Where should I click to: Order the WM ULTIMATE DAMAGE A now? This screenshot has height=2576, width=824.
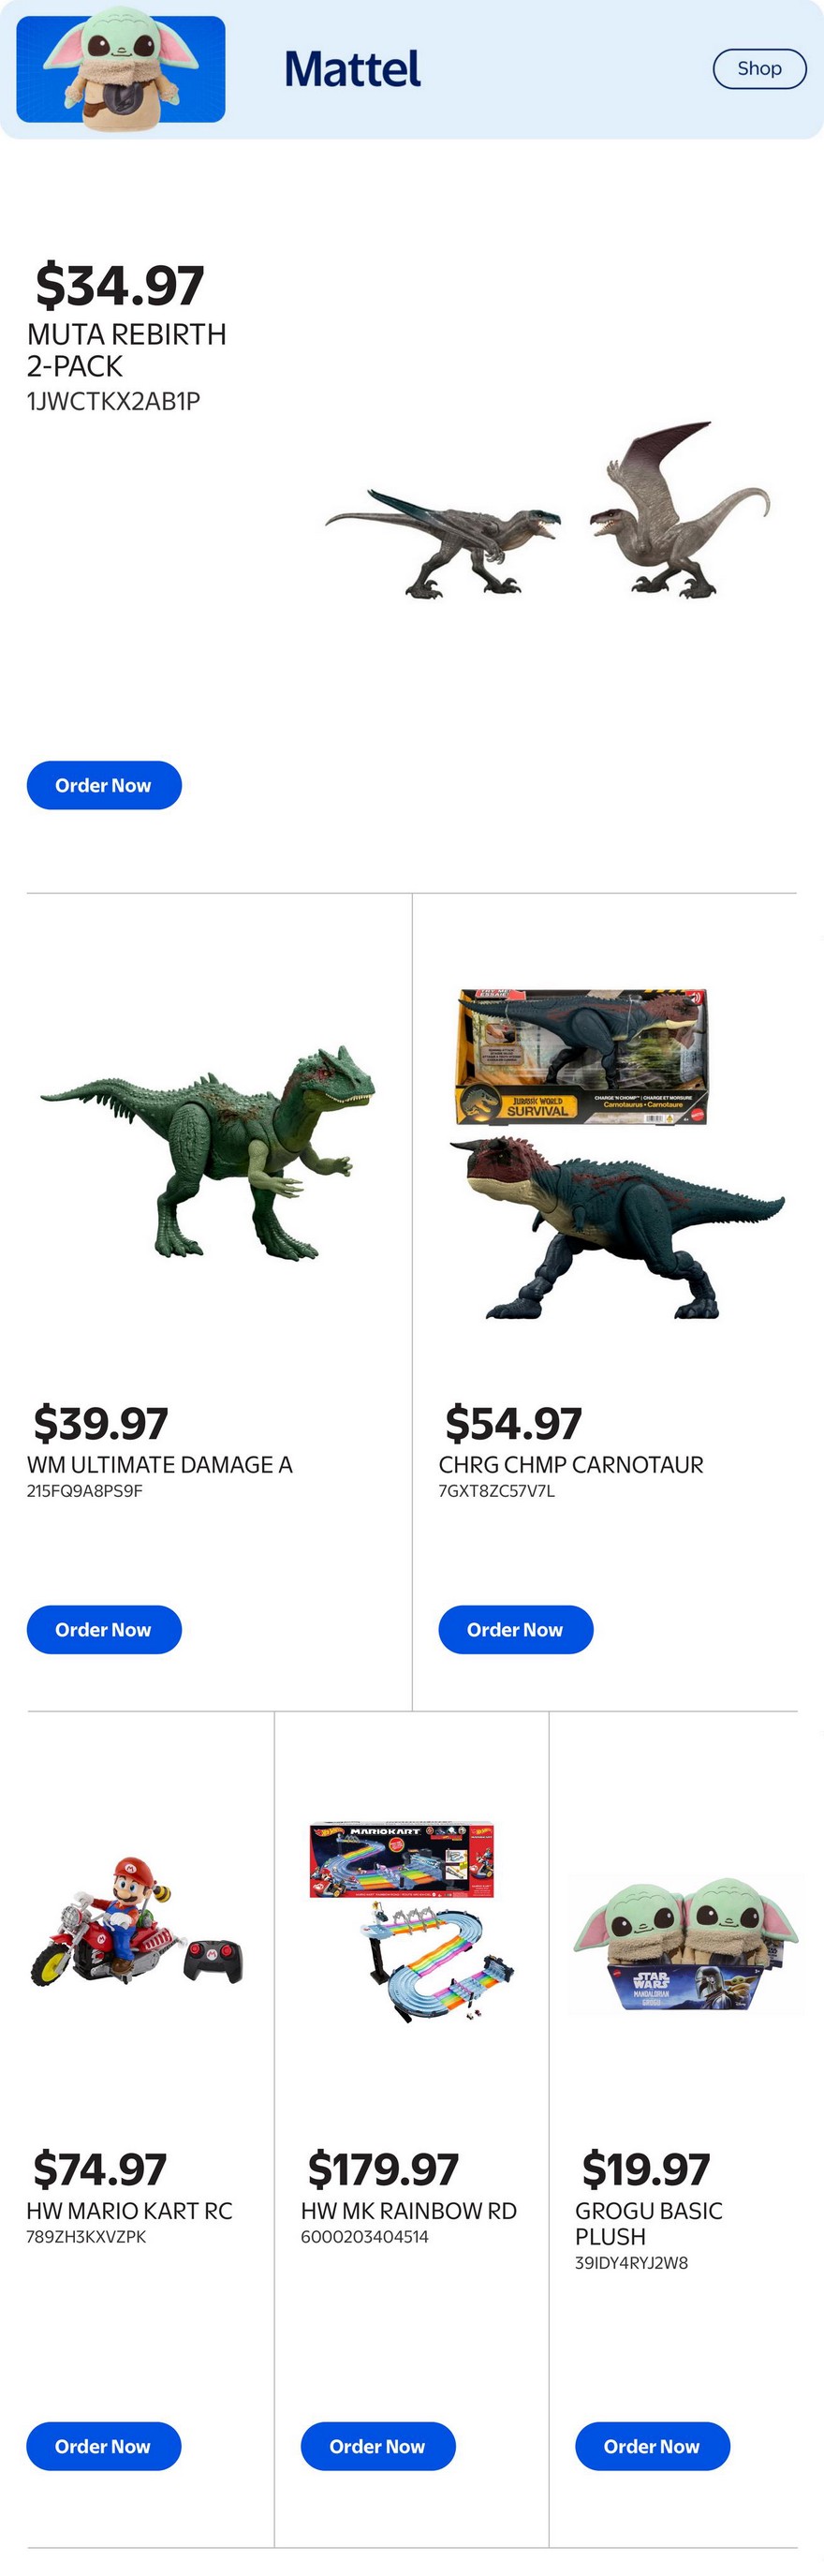coord(104,1629)
